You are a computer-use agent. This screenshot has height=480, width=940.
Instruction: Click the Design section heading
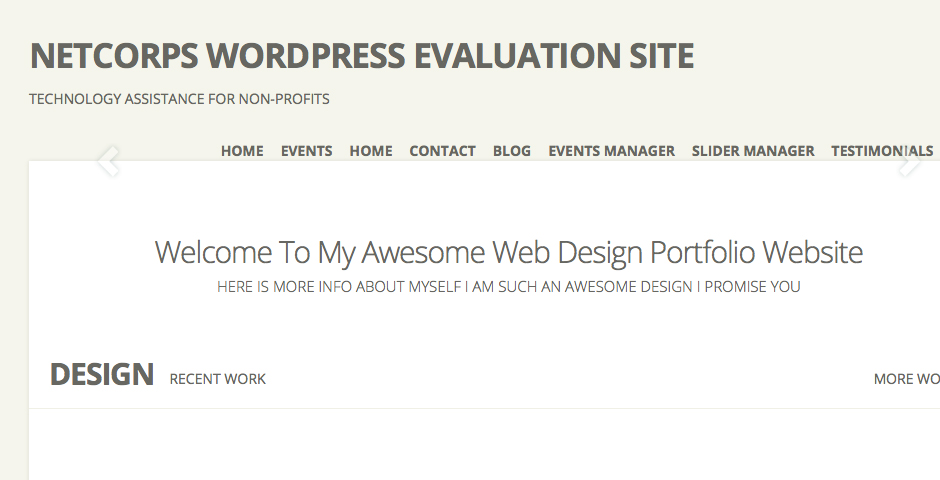click(102, 375)
